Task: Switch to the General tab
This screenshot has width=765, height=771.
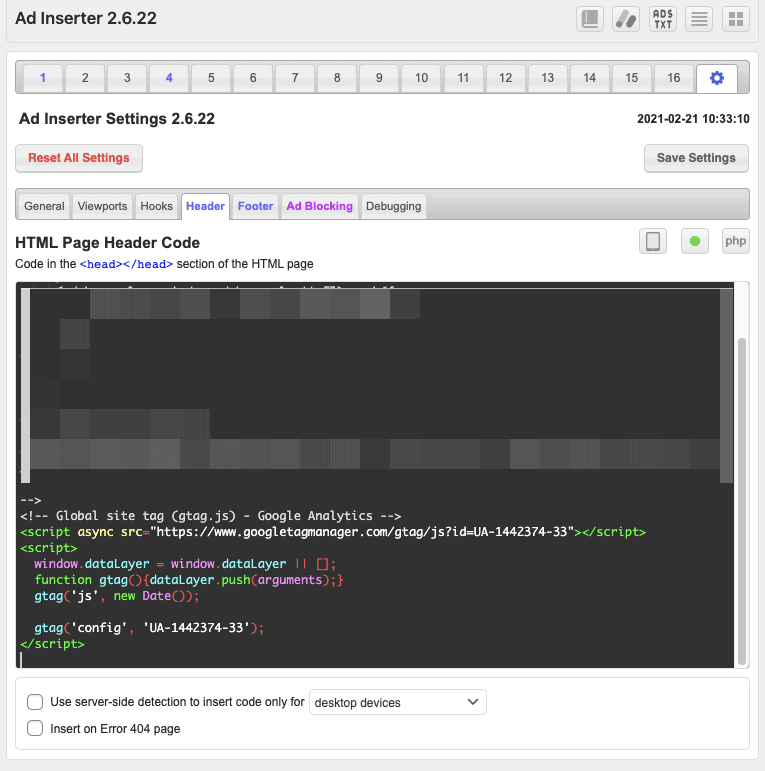Action: coord(44,206)
